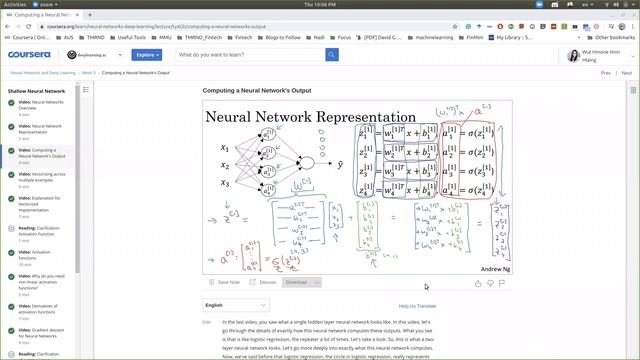Go to the Prev lesson
Image resolution: width=640 pixels, height=360 pixels.
tap(606, 73)
